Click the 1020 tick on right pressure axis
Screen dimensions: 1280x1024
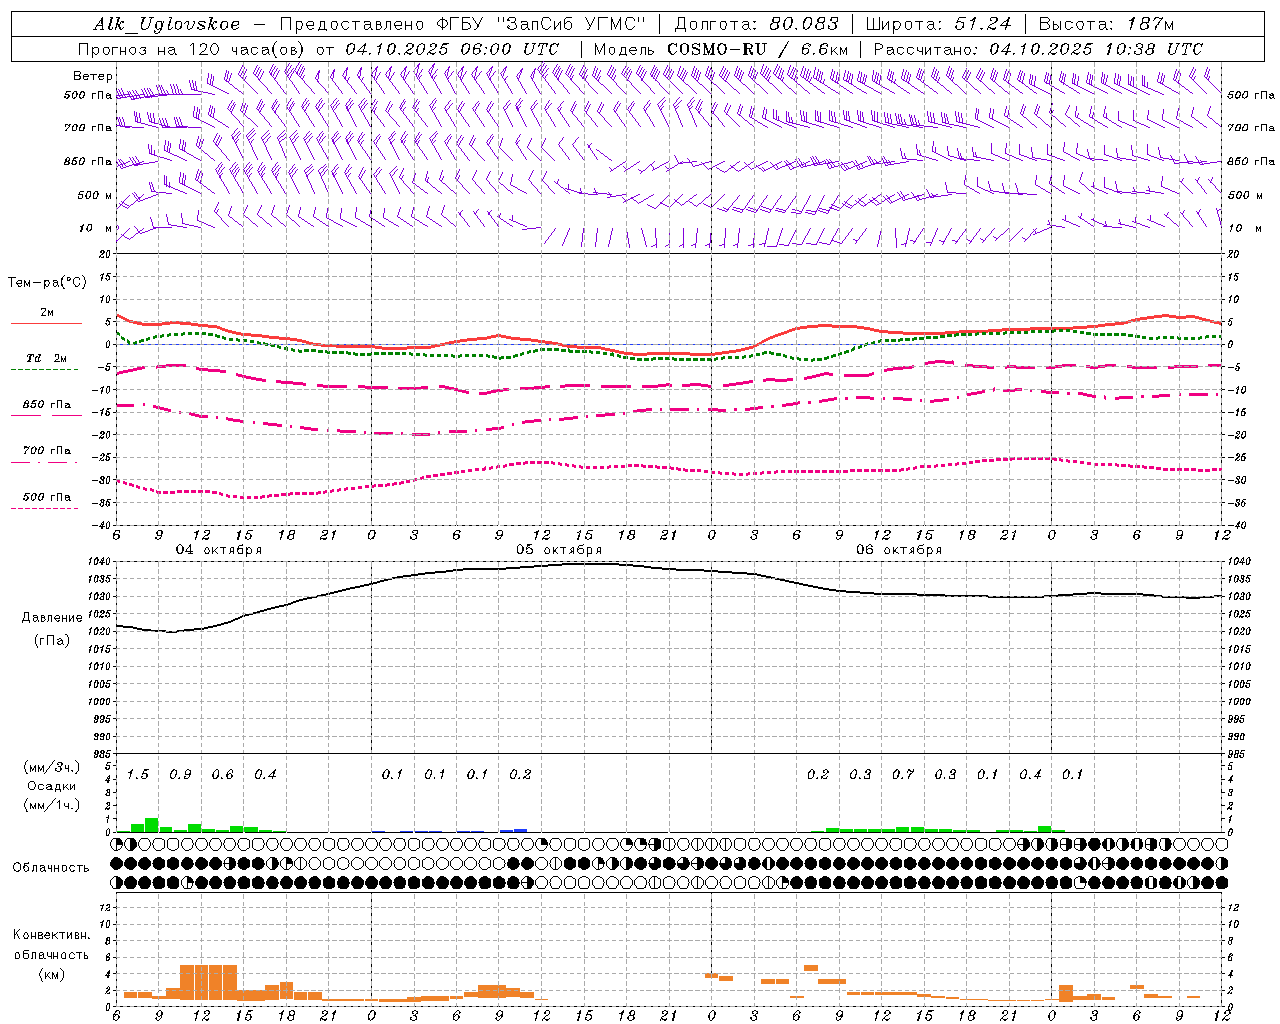tap(1238, 632)
